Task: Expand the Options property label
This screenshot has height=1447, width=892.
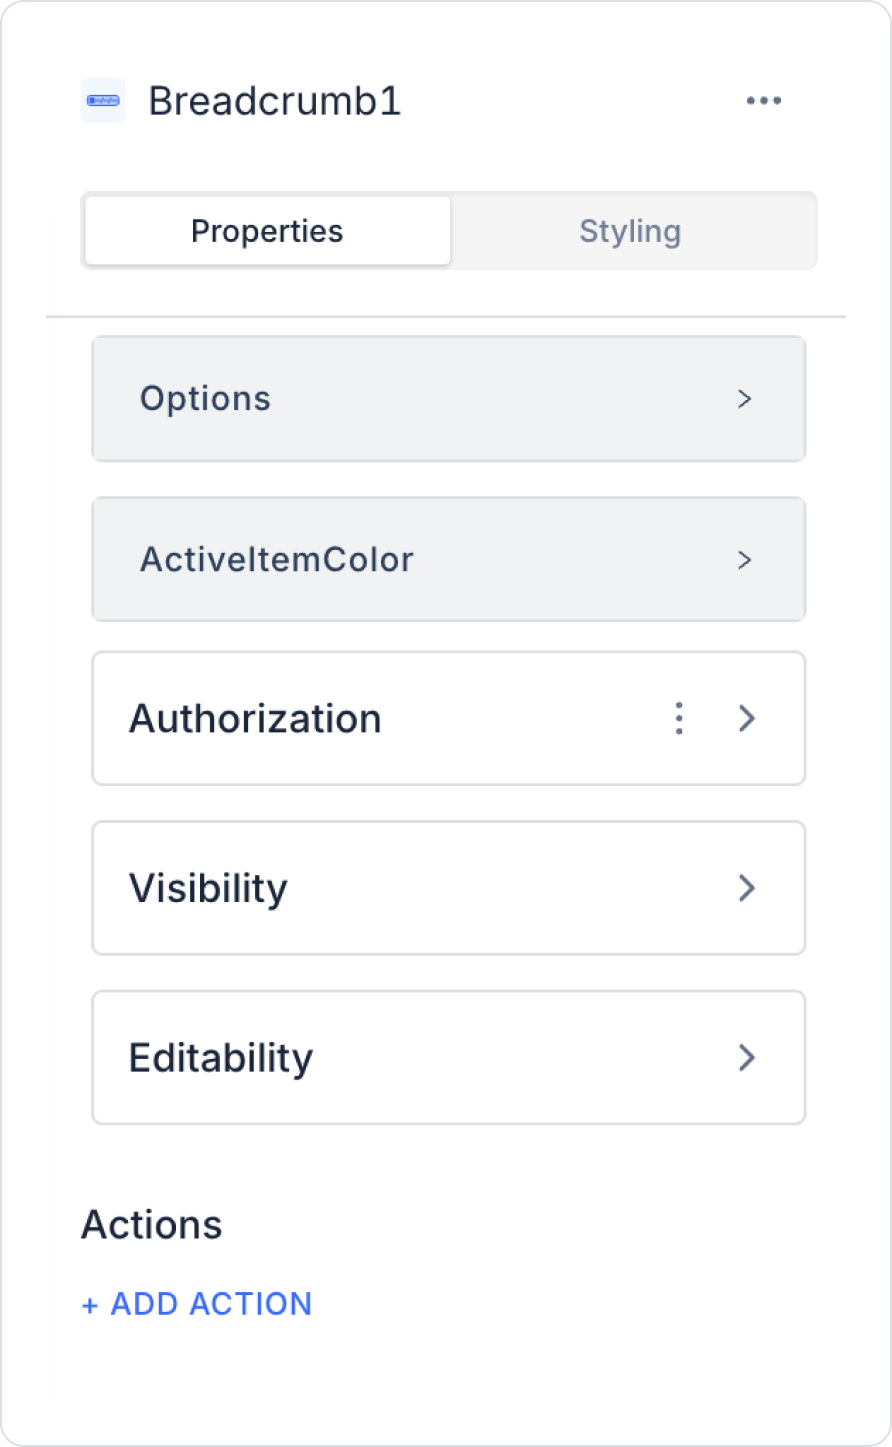Action: [x=205, y=399]
